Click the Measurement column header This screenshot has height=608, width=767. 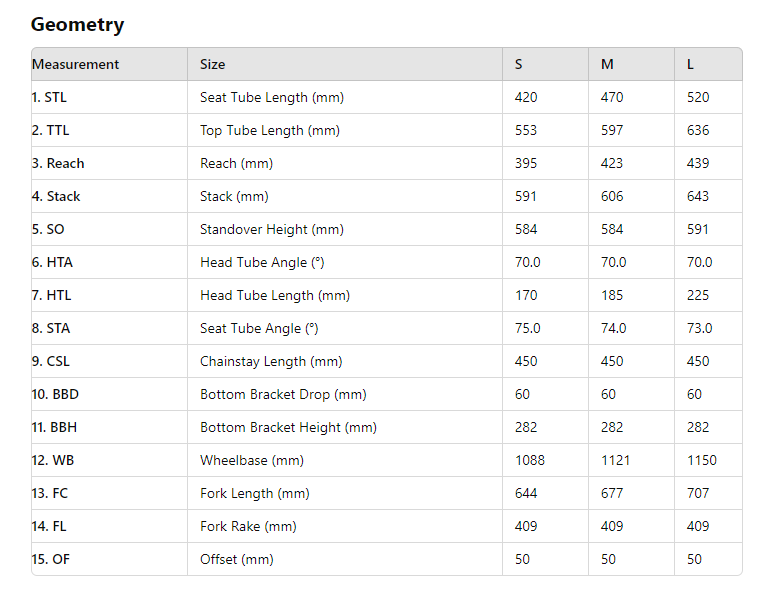(75, 64)
